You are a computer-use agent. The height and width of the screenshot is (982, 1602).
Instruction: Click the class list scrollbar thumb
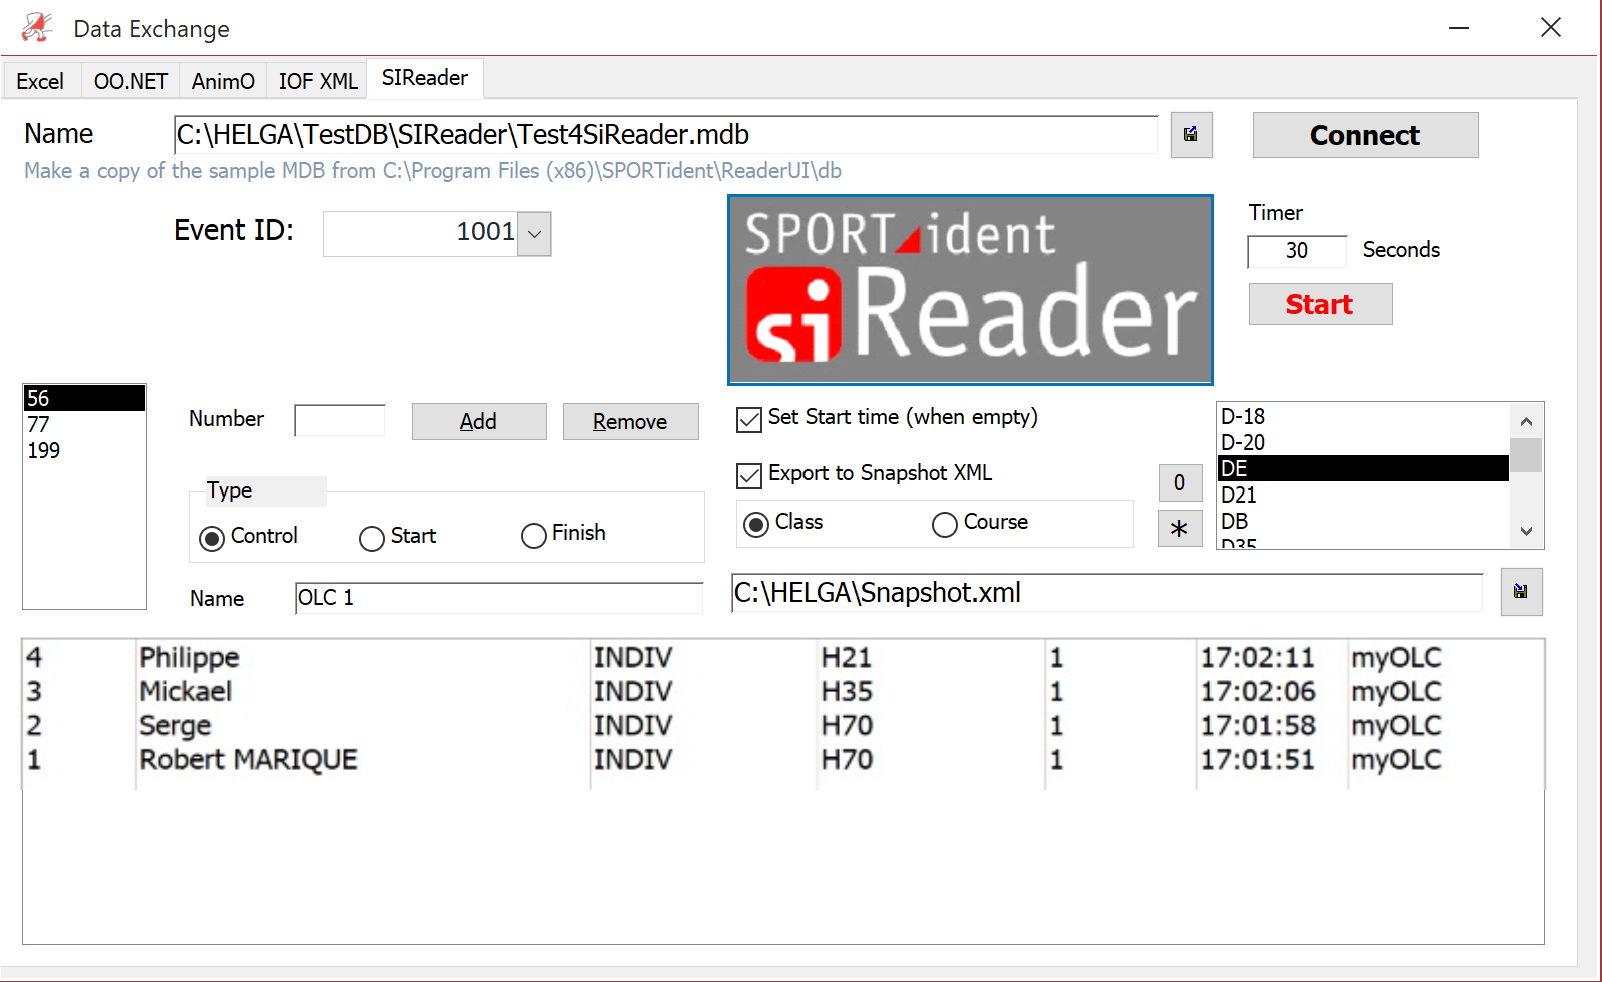point(1526,455)
